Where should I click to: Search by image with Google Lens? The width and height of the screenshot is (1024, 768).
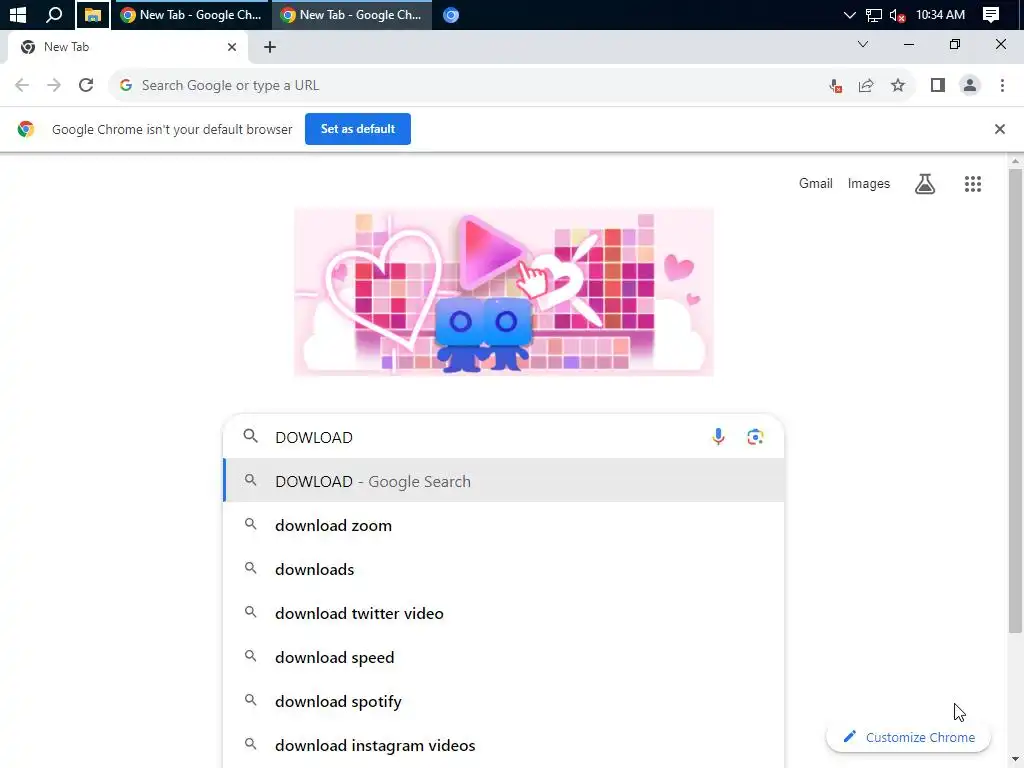(x=755, y=437)
